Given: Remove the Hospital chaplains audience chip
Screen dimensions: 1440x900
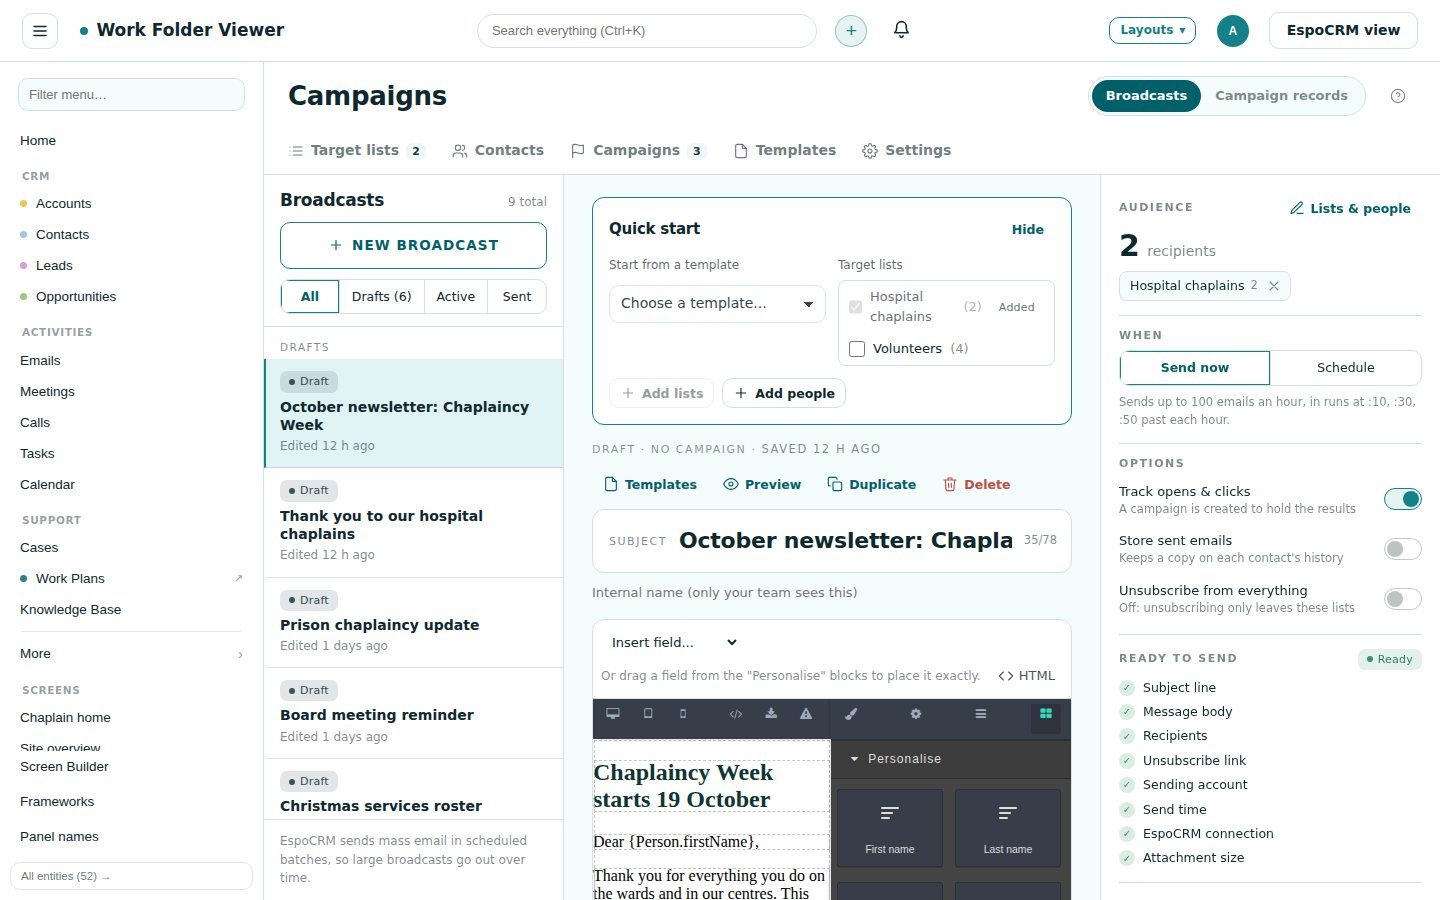Looking at the screenshot, I should 1274,286.
